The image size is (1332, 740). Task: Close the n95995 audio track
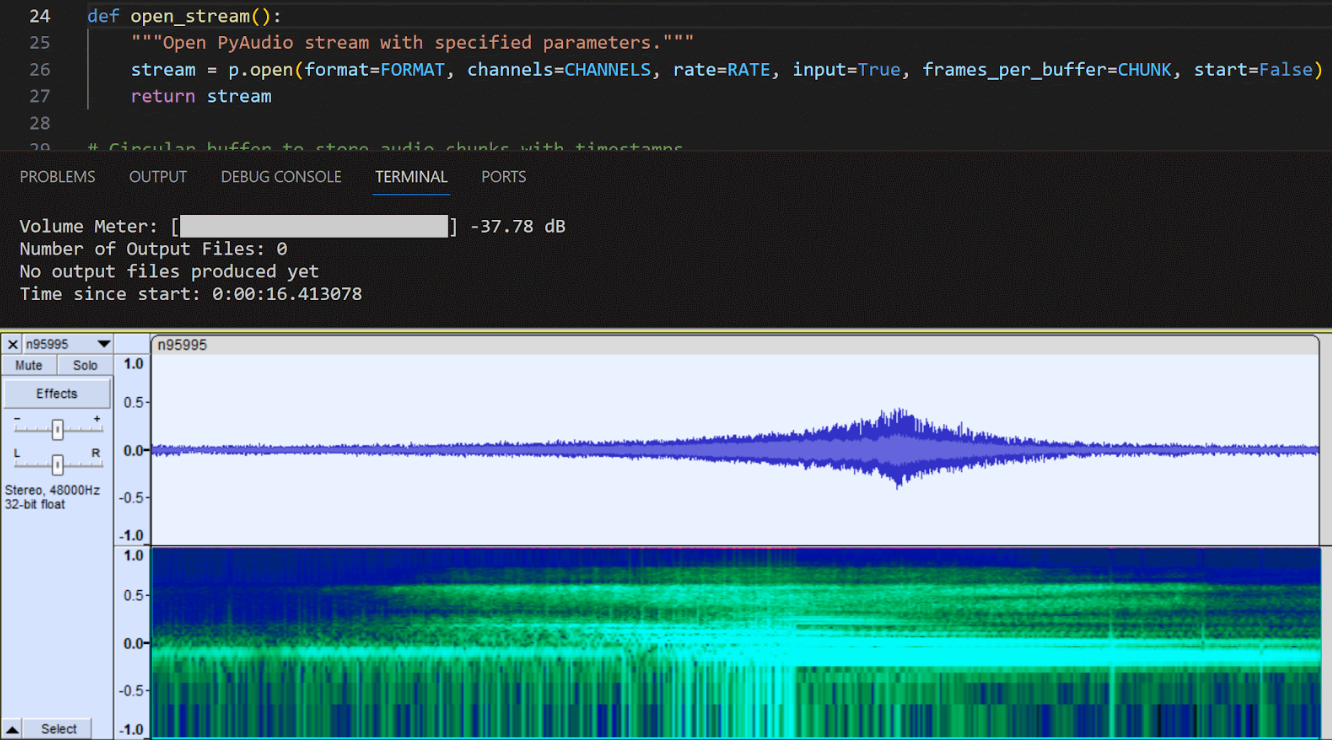pyautogui.click(x=13, y=344)
